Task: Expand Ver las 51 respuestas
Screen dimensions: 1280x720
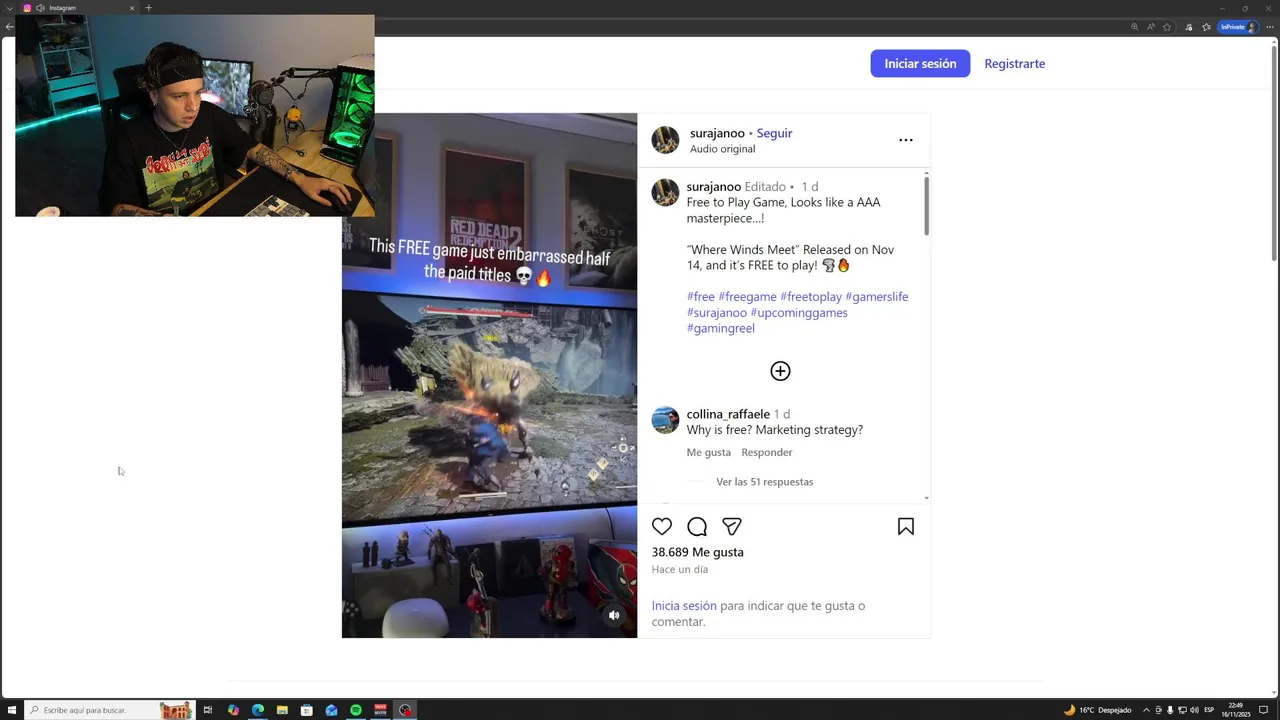Action: 764,482
